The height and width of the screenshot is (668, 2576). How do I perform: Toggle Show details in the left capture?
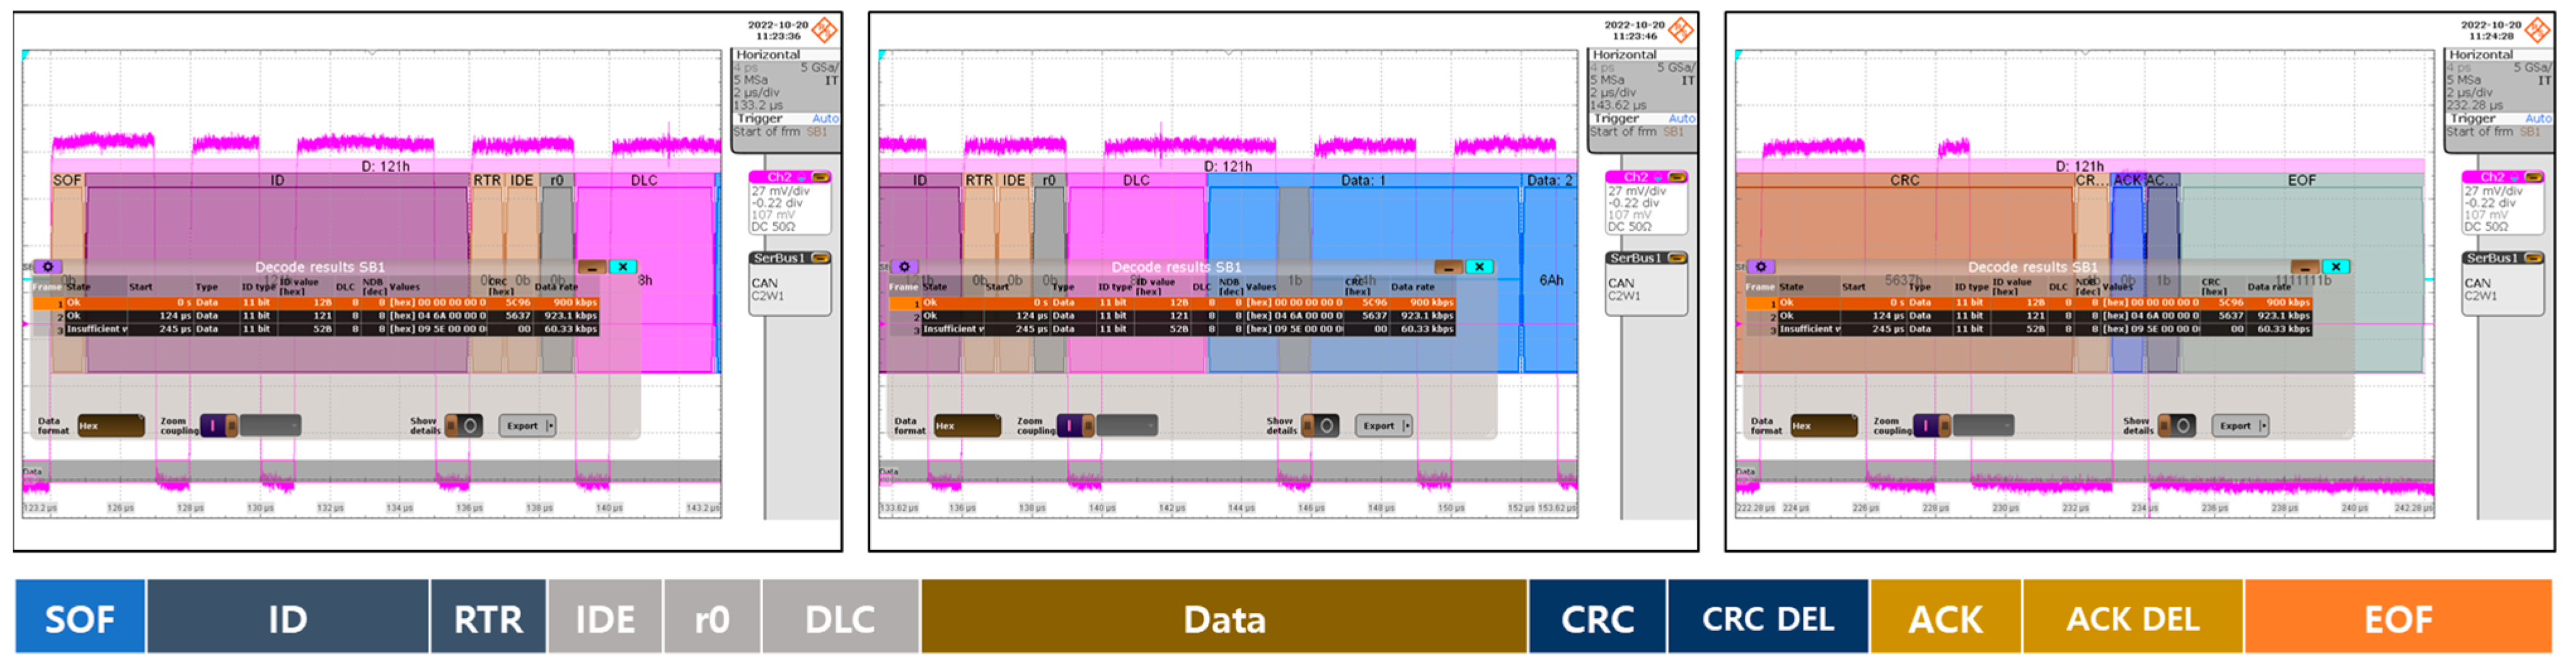463,426
